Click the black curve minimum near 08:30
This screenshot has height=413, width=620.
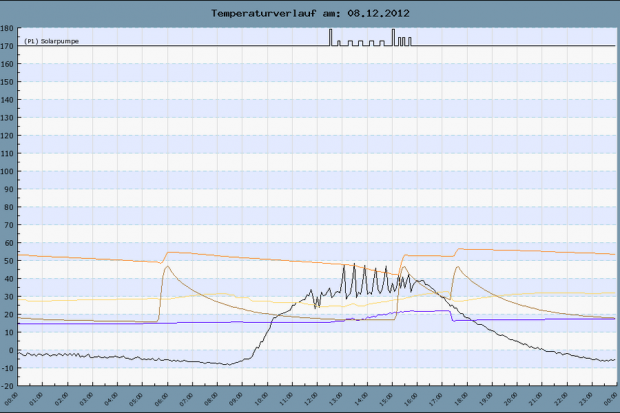[x=227, y=364]
